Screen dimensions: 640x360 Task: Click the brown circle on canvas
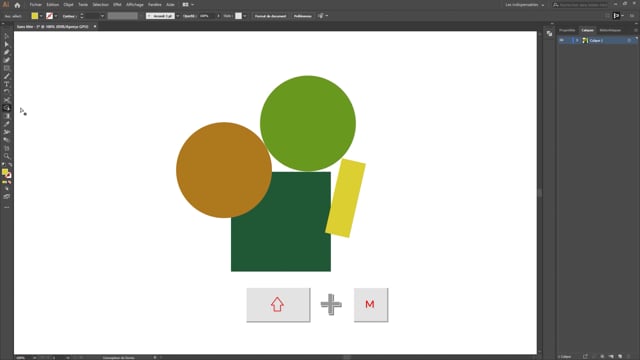coord(224,170)
